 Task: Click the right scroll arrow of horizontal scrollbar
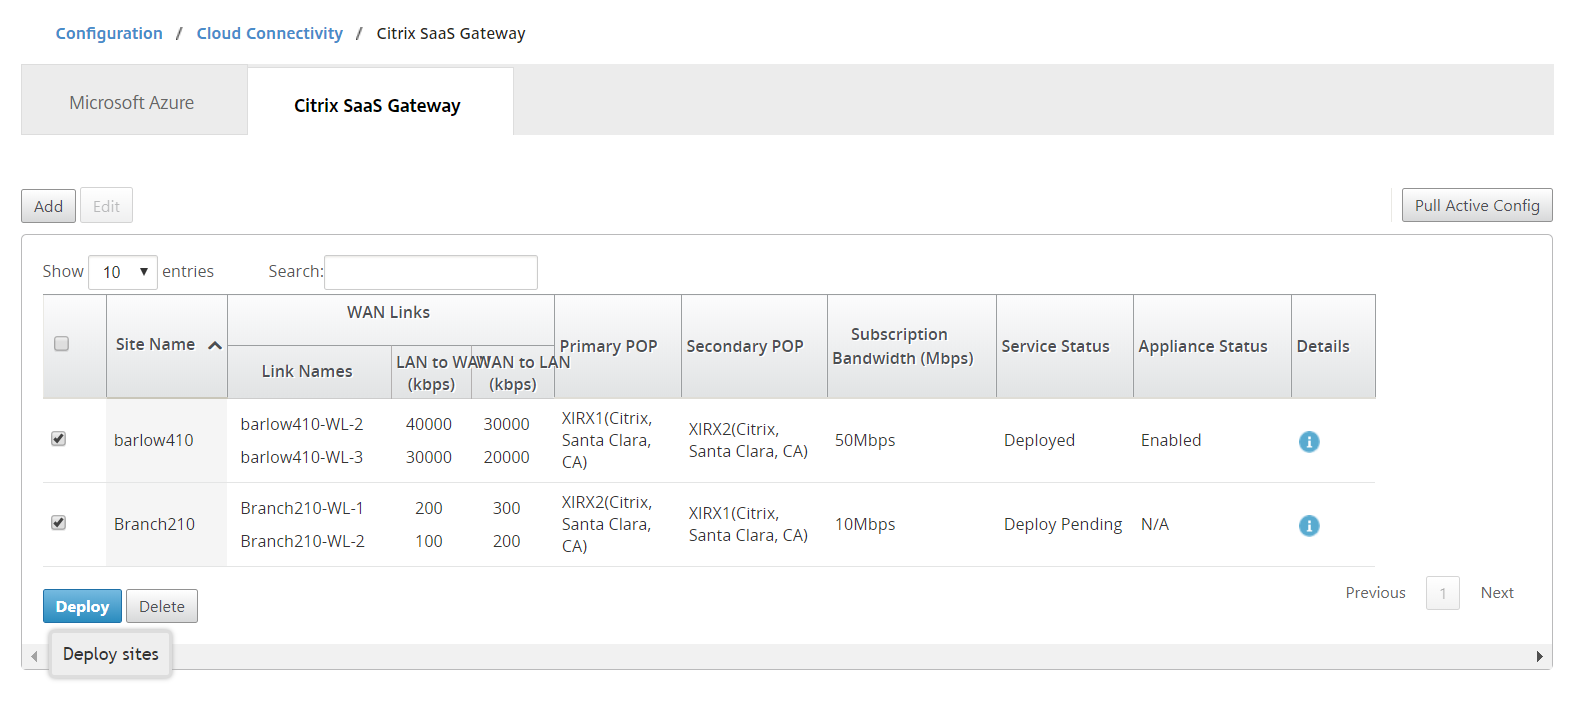pyautogui.click(x=1539, y=657)
